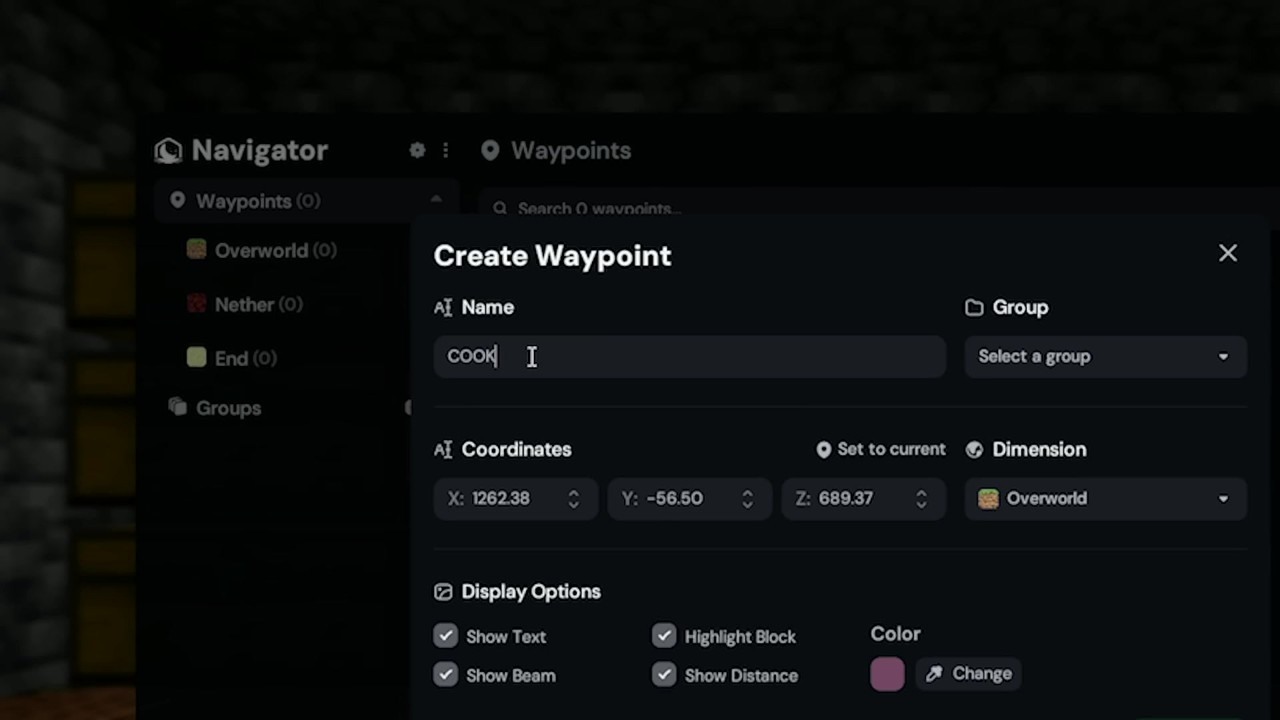Click the Groups stack icon
The height and width of the screenshot is (720, 1280).
(178, 407)
